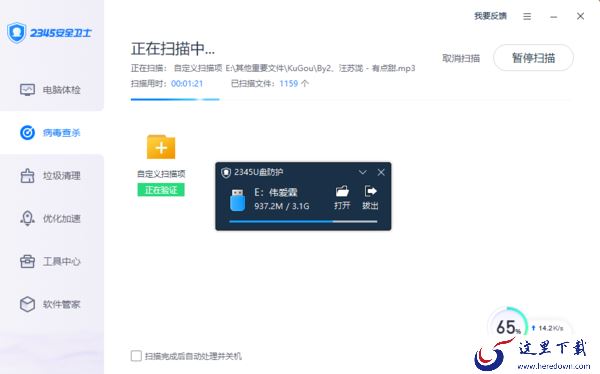Click the 电脑体检 monitor icon
600x374 pixels.
point(27,90)
